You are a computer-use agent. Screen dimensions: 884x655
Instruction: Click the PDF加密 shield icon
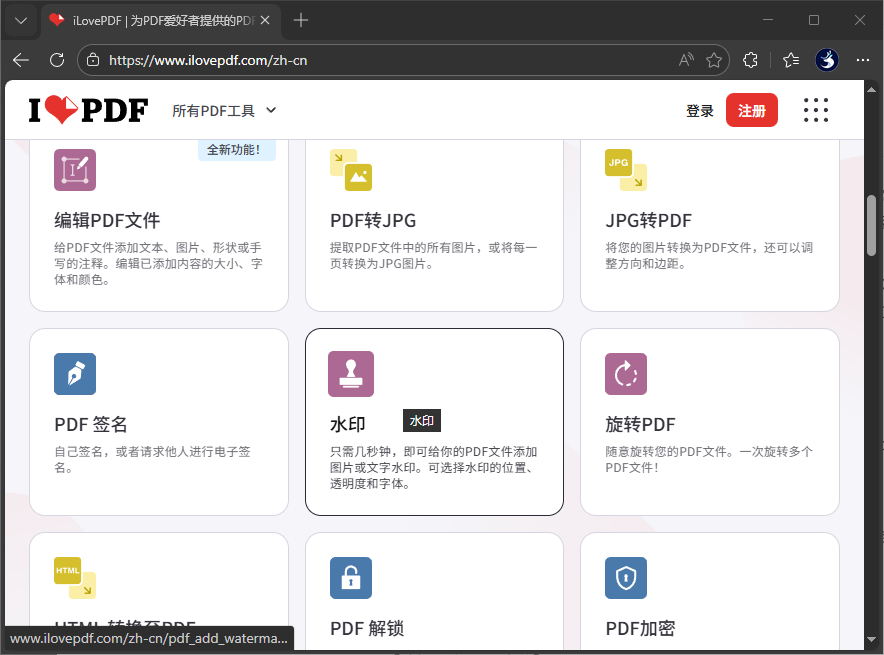(625, 577)
